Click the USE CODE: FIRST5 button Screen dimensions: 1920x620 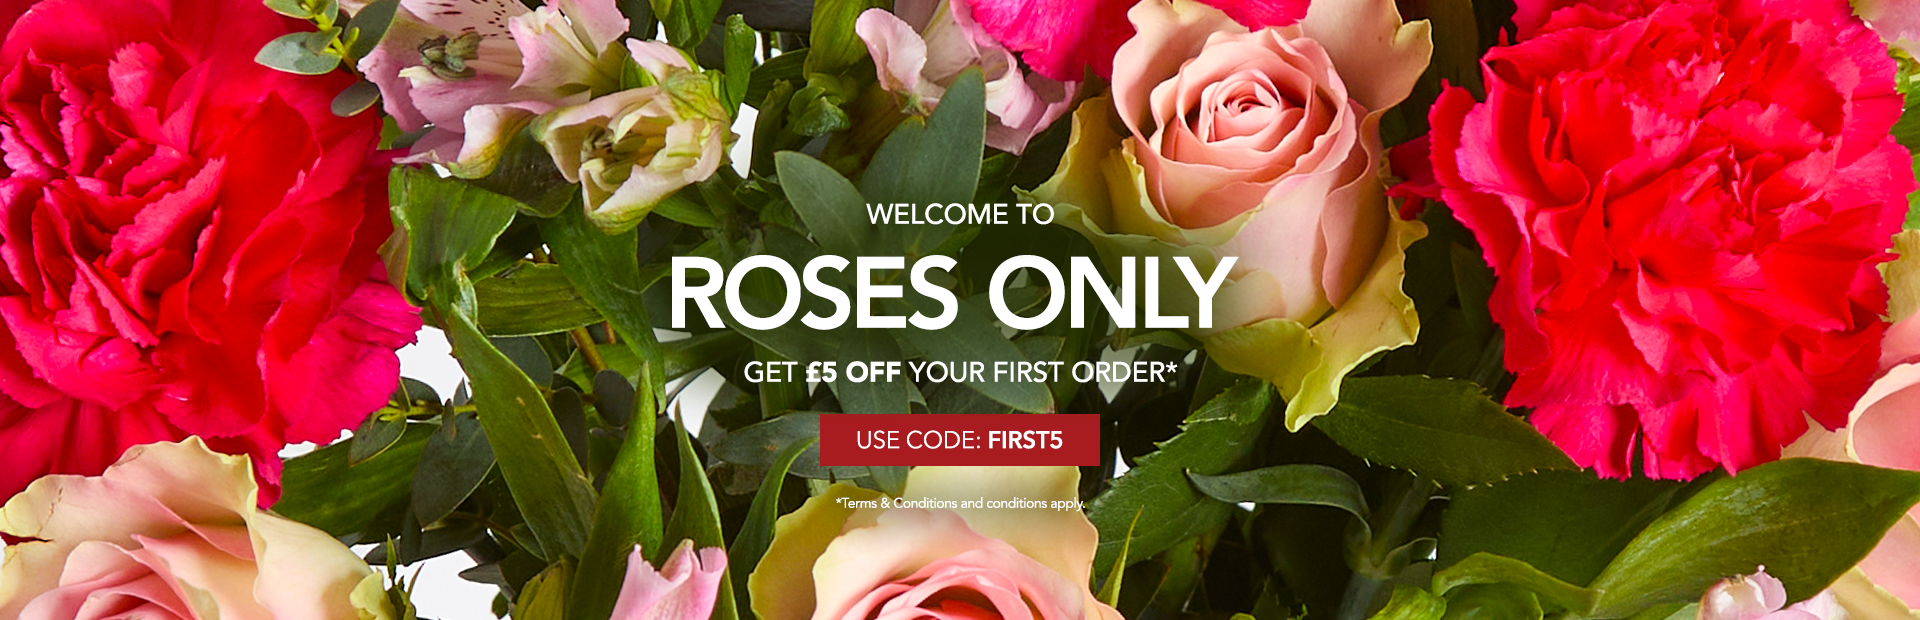pos(959,440)
